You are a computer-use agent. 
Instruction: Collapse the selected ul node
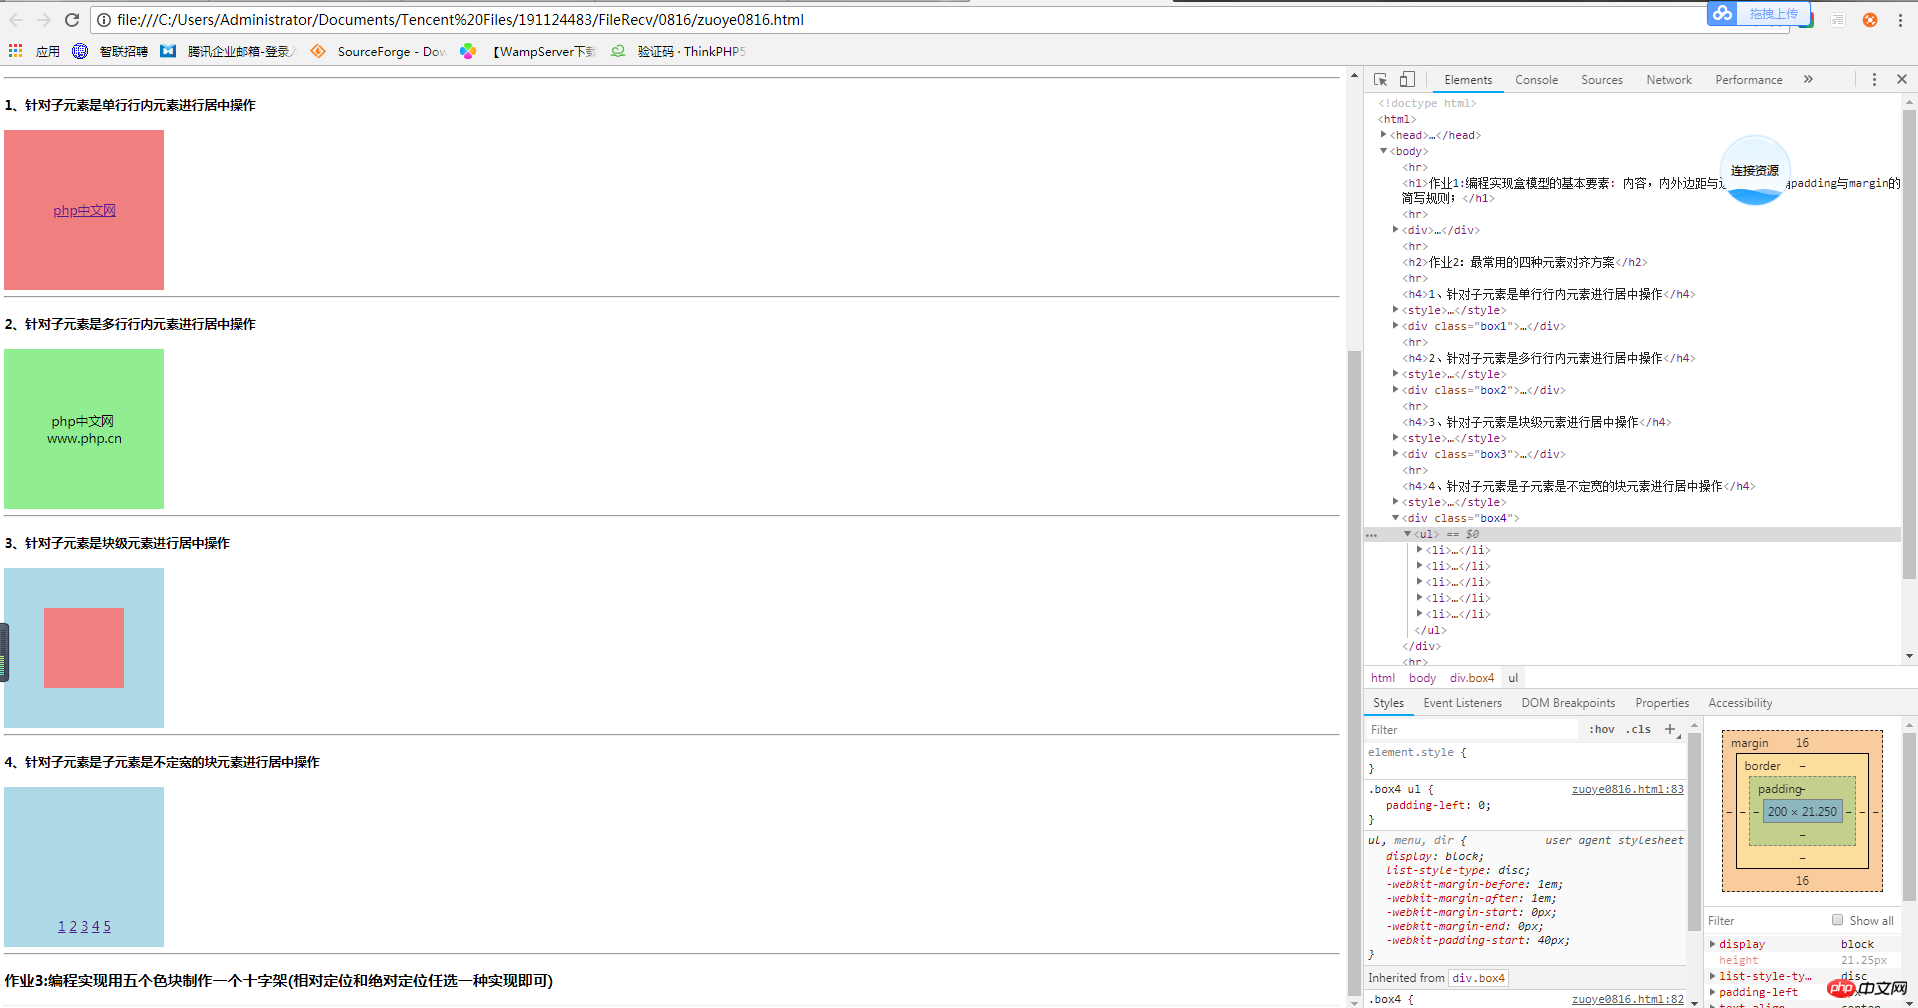(1408, 534)
